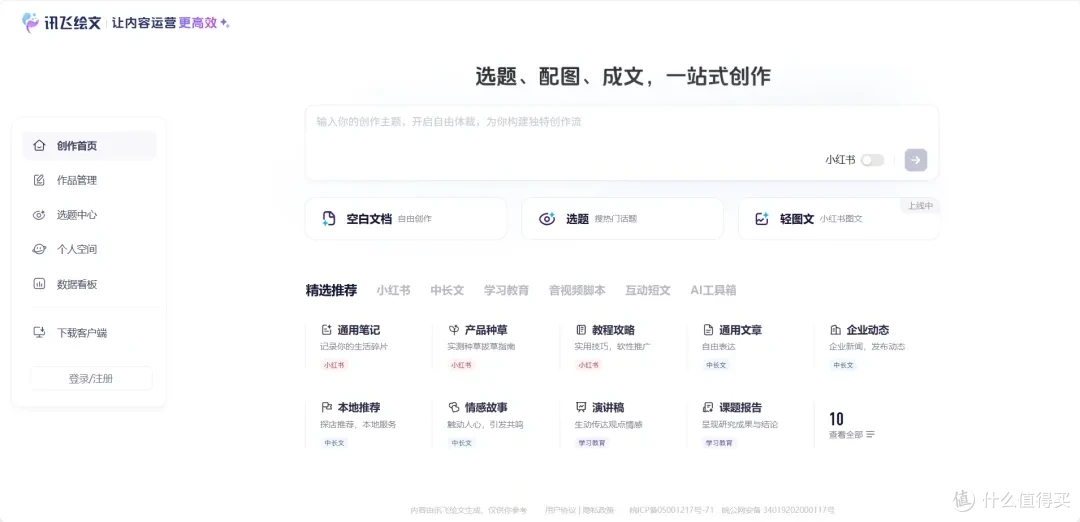Click the 通用文章 page icon

coord(708,330)
